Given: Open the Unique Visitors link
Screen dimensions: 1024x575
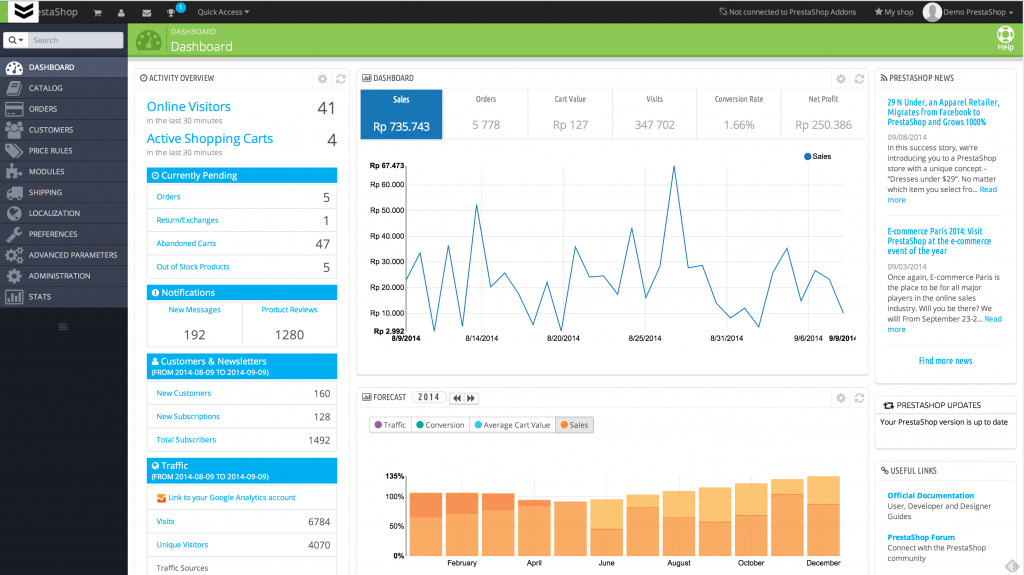Looking at the screenshot, I should pos(182,545).
